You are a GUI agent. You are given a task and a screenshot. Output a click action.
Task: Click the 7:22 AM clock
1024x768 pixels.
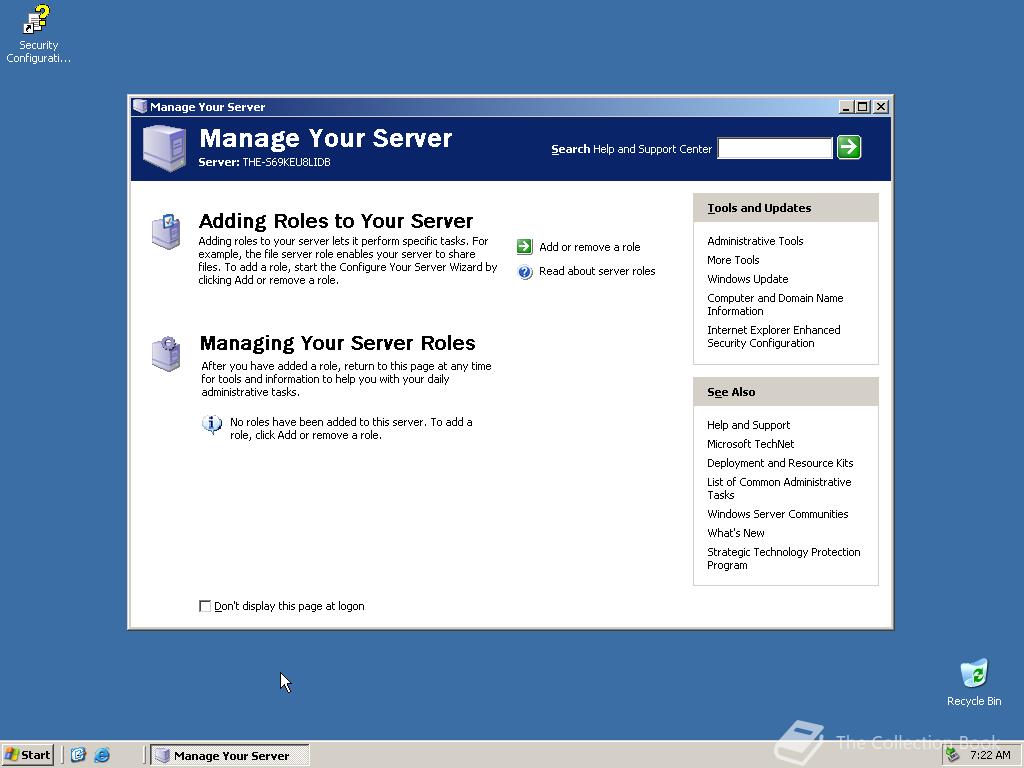coord(990,755)
